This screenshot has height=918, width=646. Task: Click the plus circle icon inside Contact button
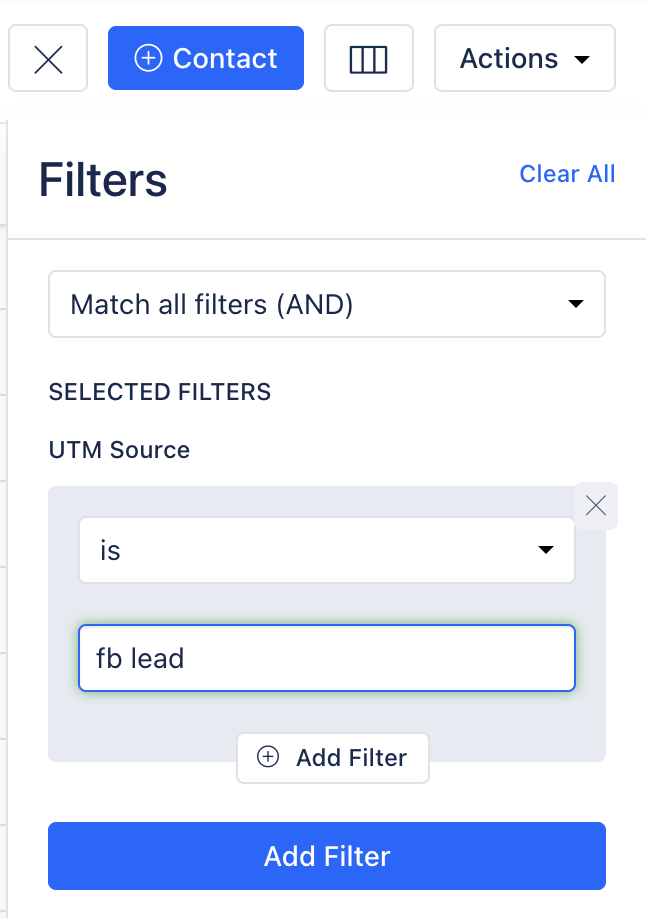[x=148, y=59]
